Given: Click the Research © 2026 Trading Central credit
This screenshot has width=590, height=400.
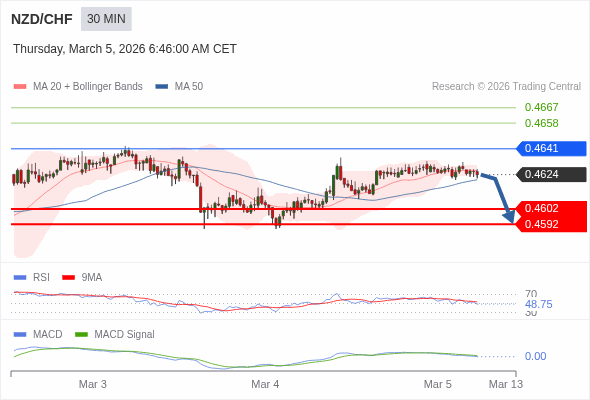Looking at the screenshot, I should pyautogui.click(x=506, y=87).
